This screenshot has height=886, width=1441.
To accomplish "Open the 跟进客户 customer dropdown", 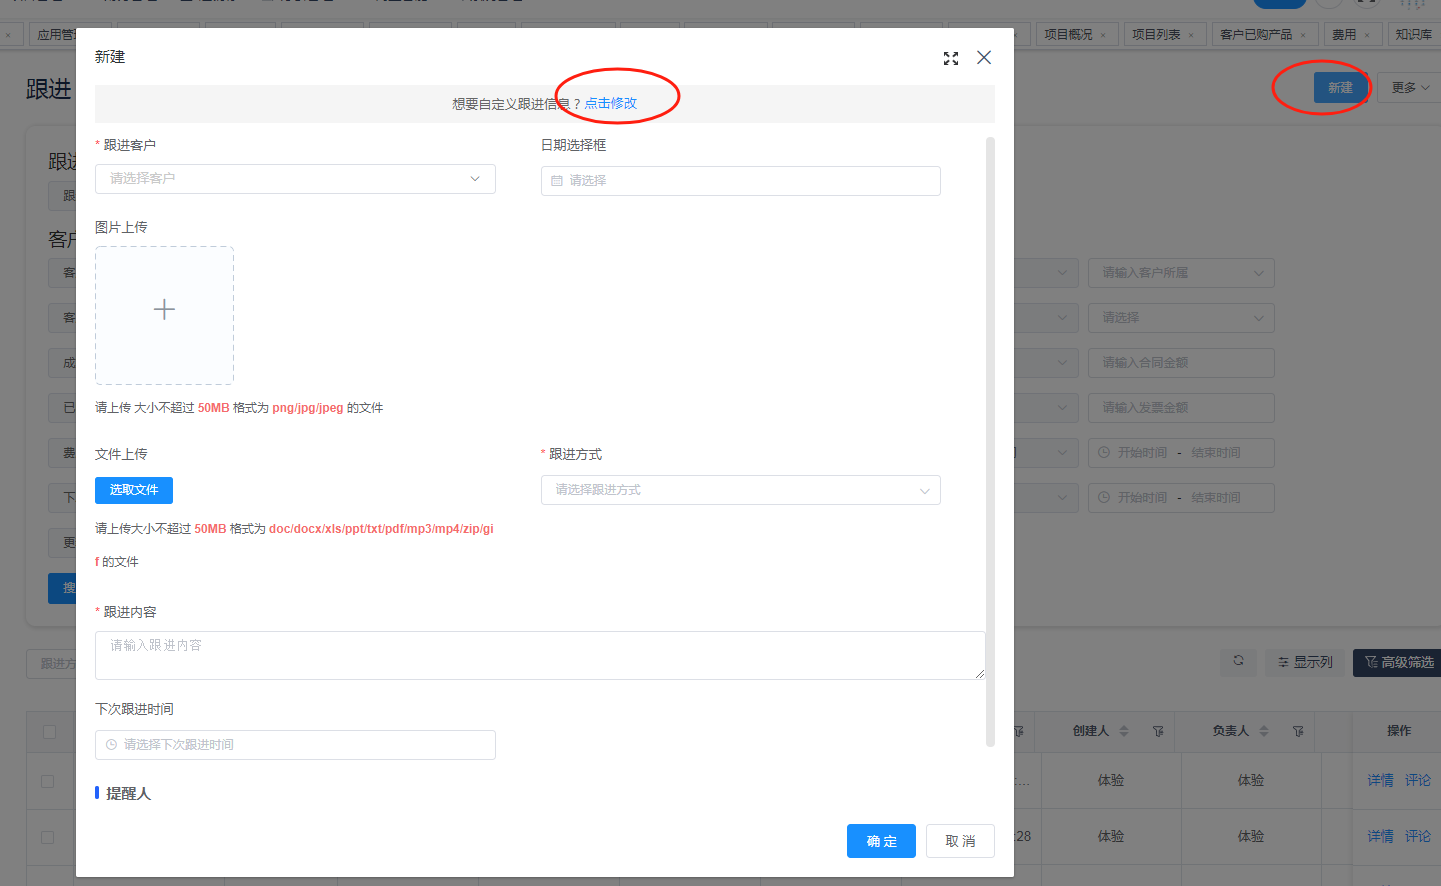I will tap(295, 179).
